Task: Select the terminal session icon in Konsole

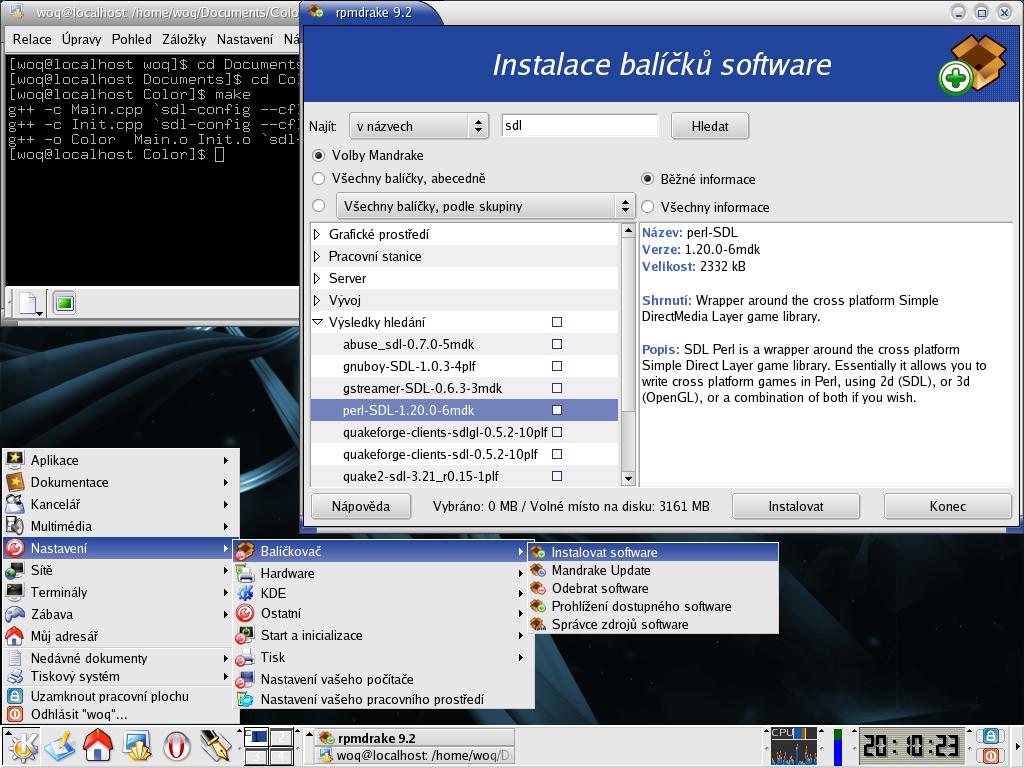Action: (x=64, y=303)
